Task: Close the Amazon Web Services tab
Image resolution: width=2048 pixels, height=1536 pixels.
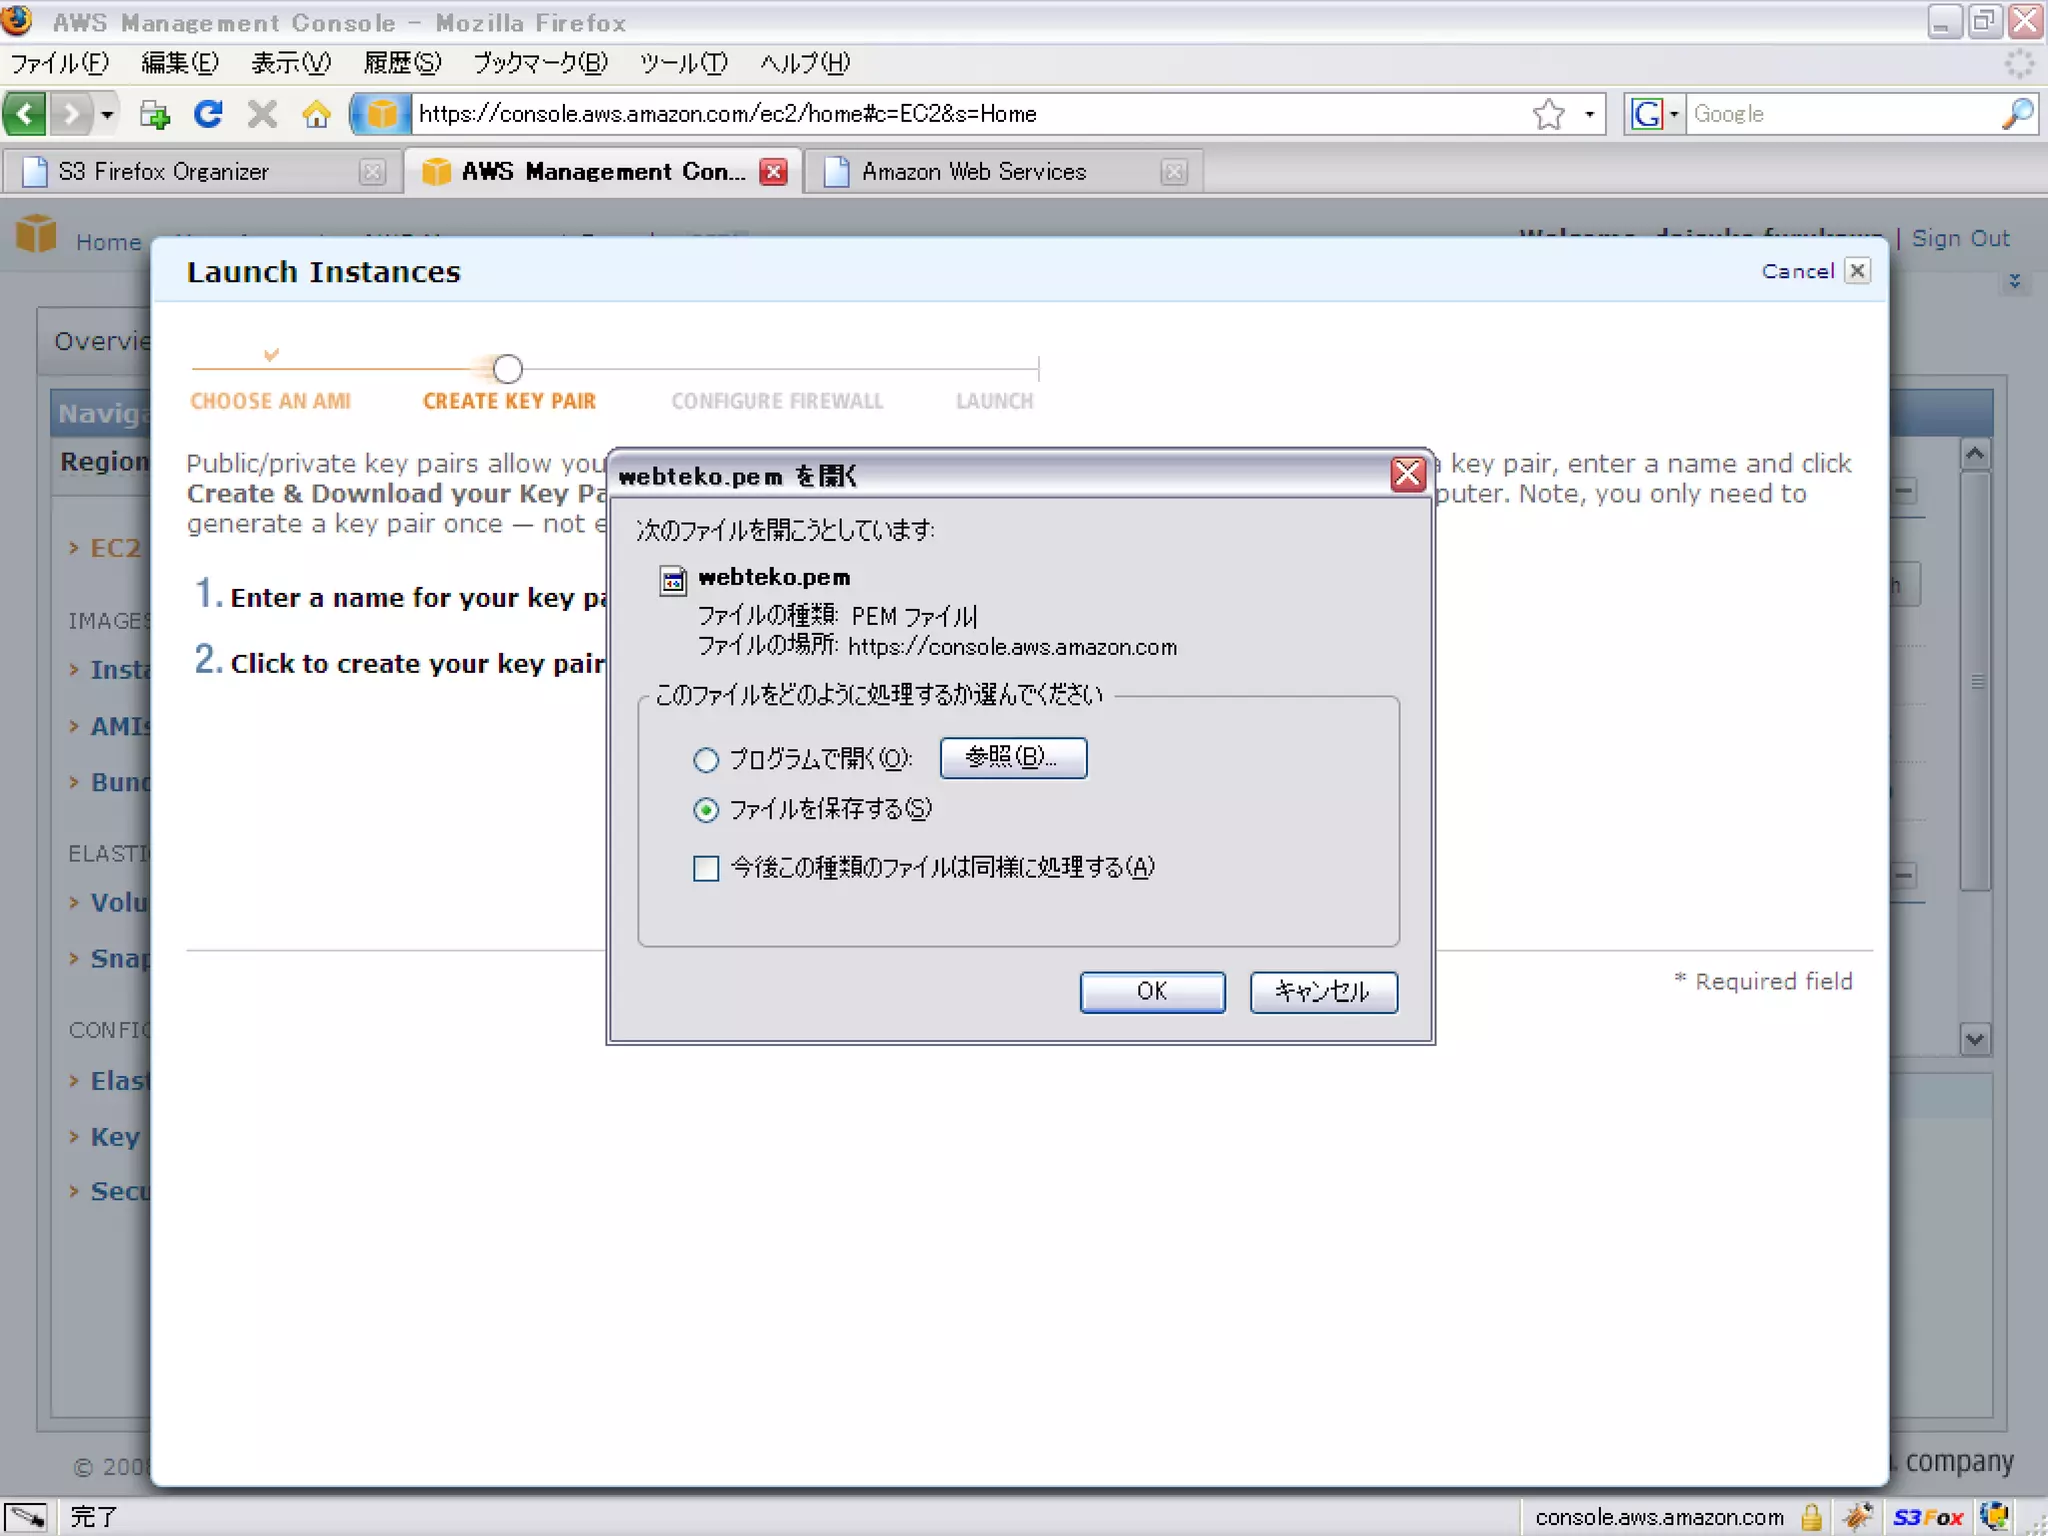Action: (x=1174, y=172)
